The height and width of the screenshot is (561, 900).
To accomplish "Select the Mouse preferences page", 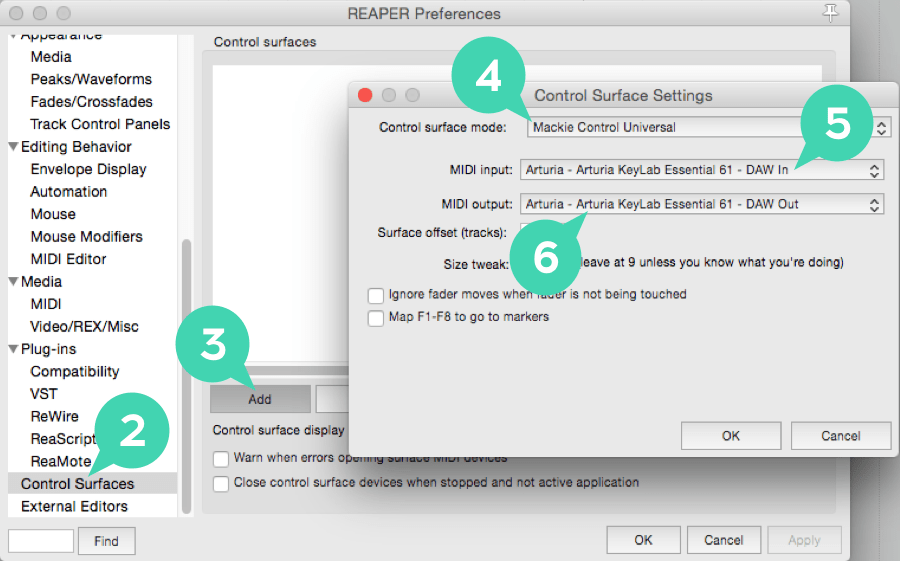I will point(53,214).
